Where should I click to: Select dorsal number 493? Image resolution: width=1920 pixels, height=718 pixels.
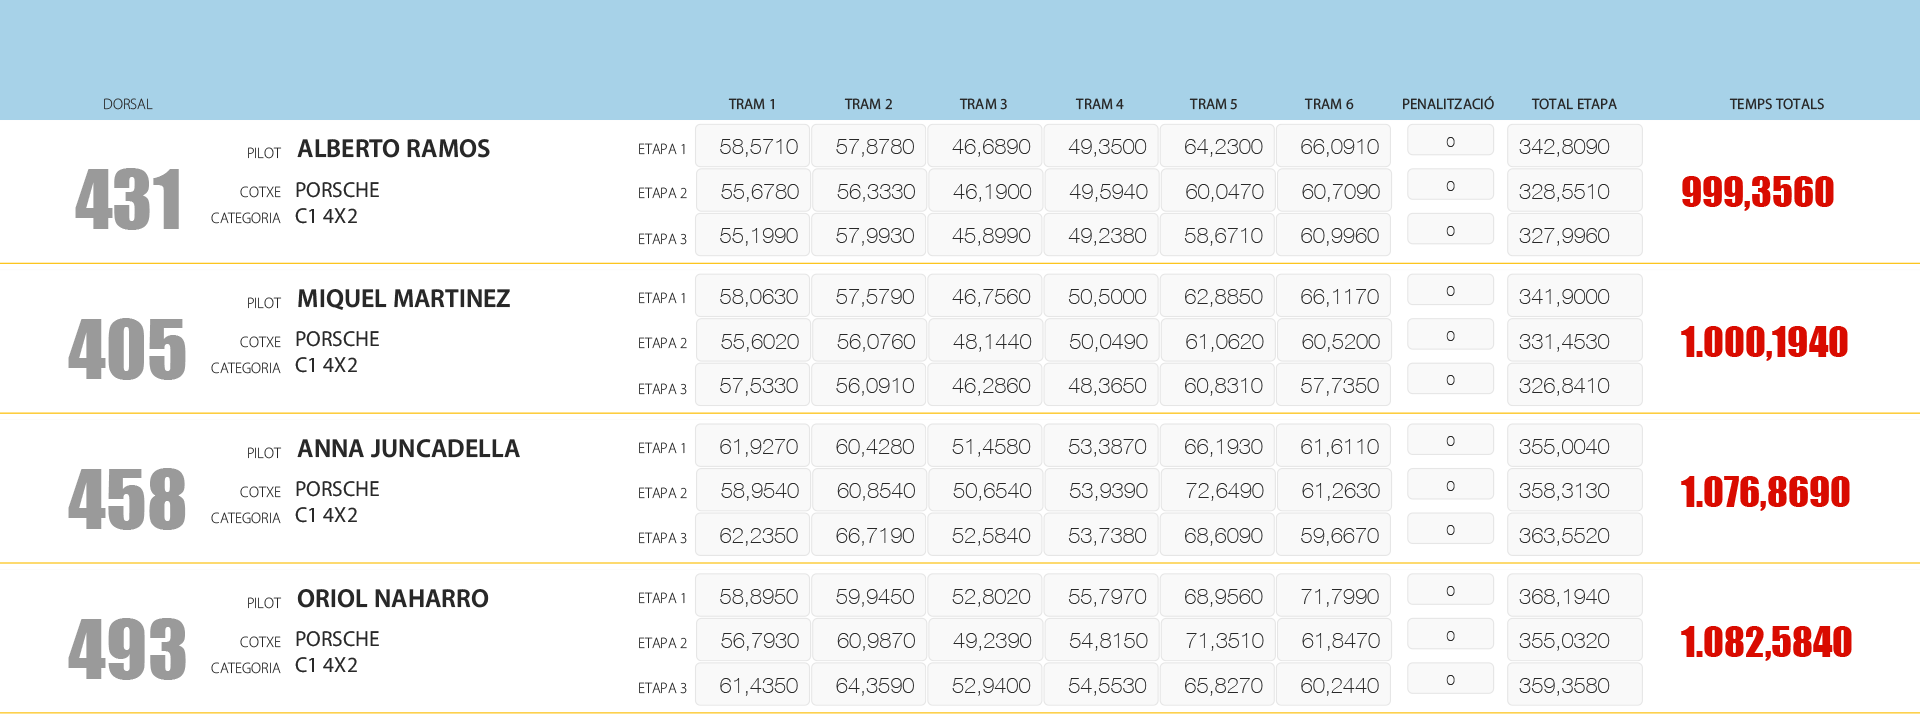pos(128,650)
